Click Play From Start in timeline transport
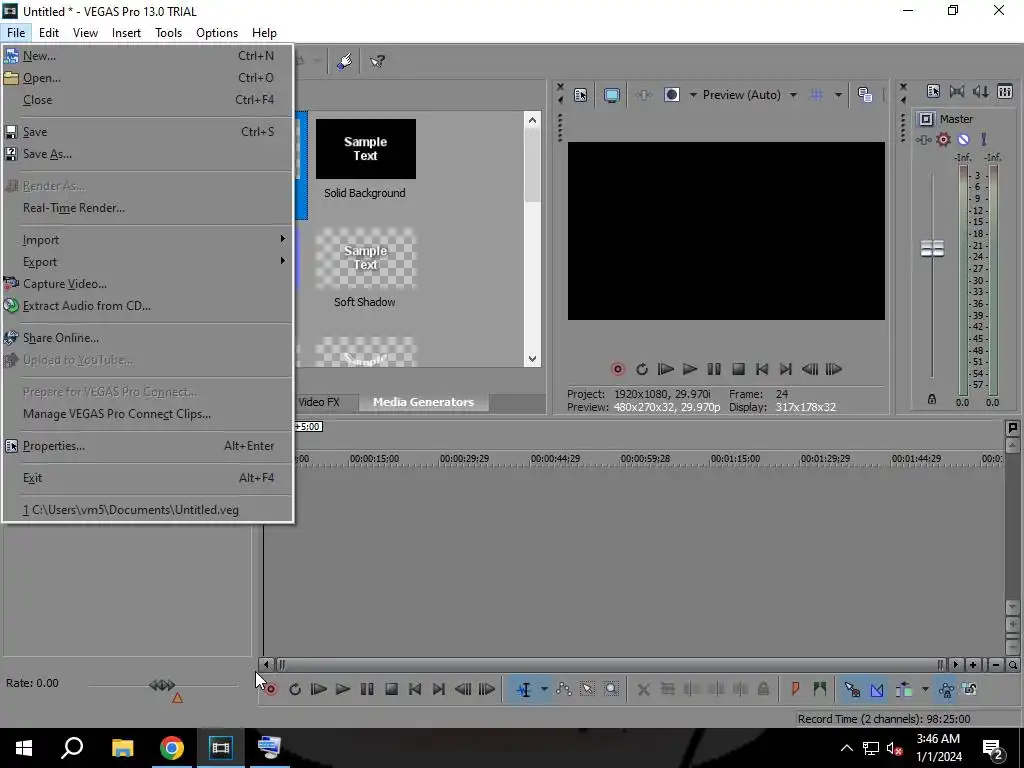This screenshot has width=1024, height=768. pos(318,689)
